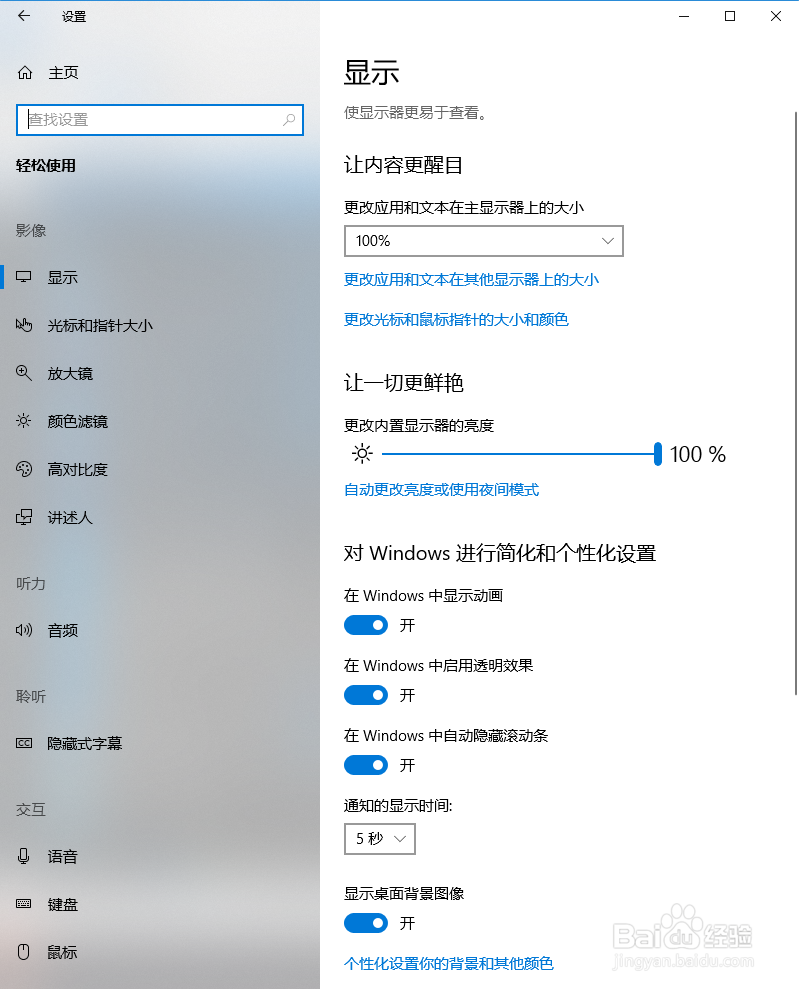The height and width of the screenshot is (989, 799).
Task: Click link 个性化设置你的背景和其他颜色
Action: pos(448,963)
